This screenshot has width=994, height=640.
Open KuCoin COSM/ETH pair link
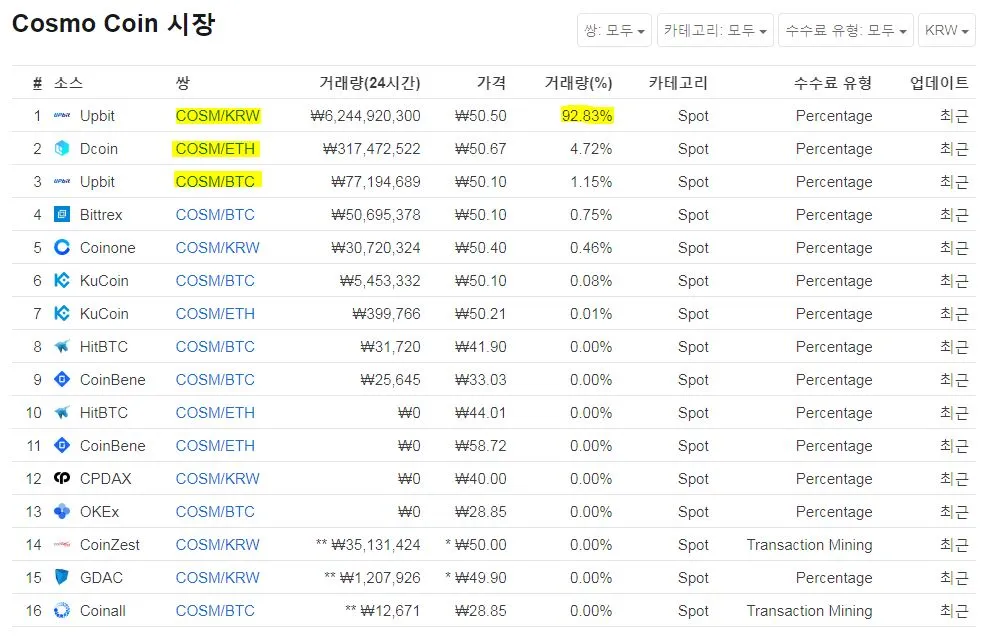[x=215, y=314]
